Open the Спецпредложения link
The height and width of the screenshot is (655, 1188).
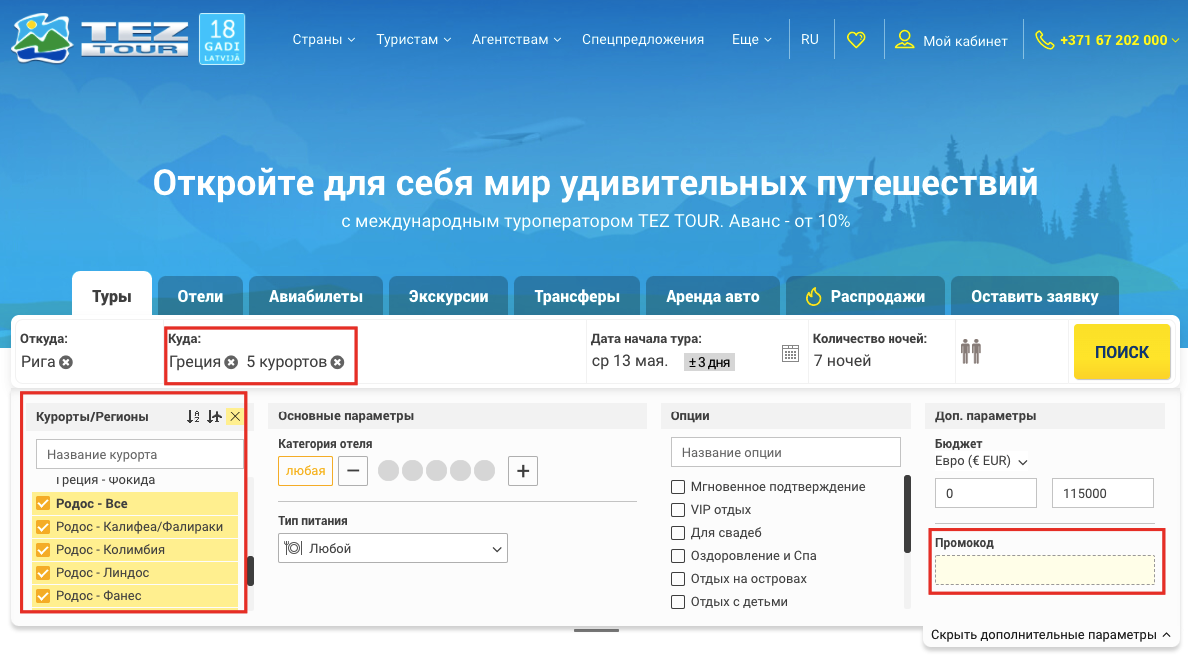pos(643,39)
